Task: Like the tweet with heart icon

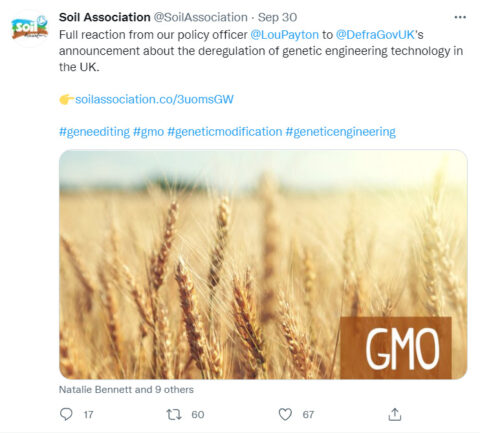Action: click(285, 414)
